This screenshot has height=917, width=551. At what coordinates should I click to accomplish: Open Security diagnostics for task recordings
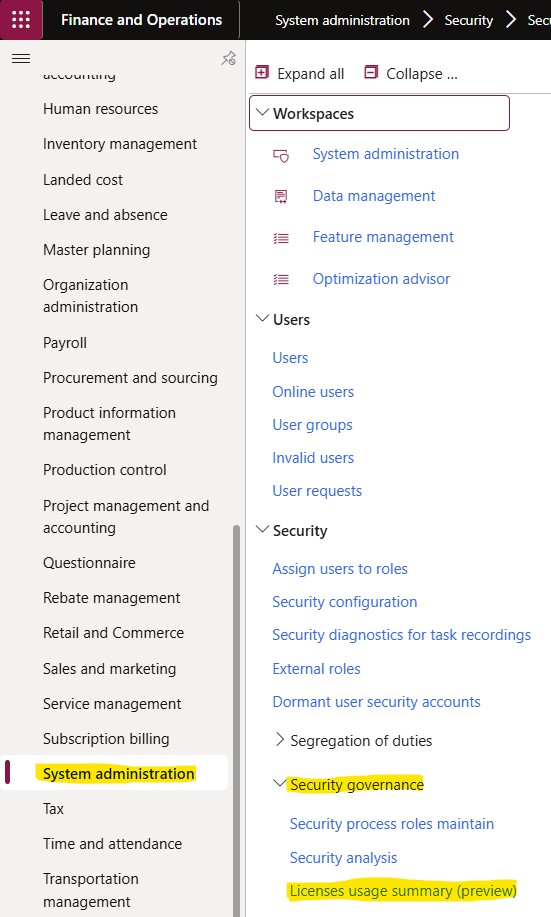[x=401, y=635]
